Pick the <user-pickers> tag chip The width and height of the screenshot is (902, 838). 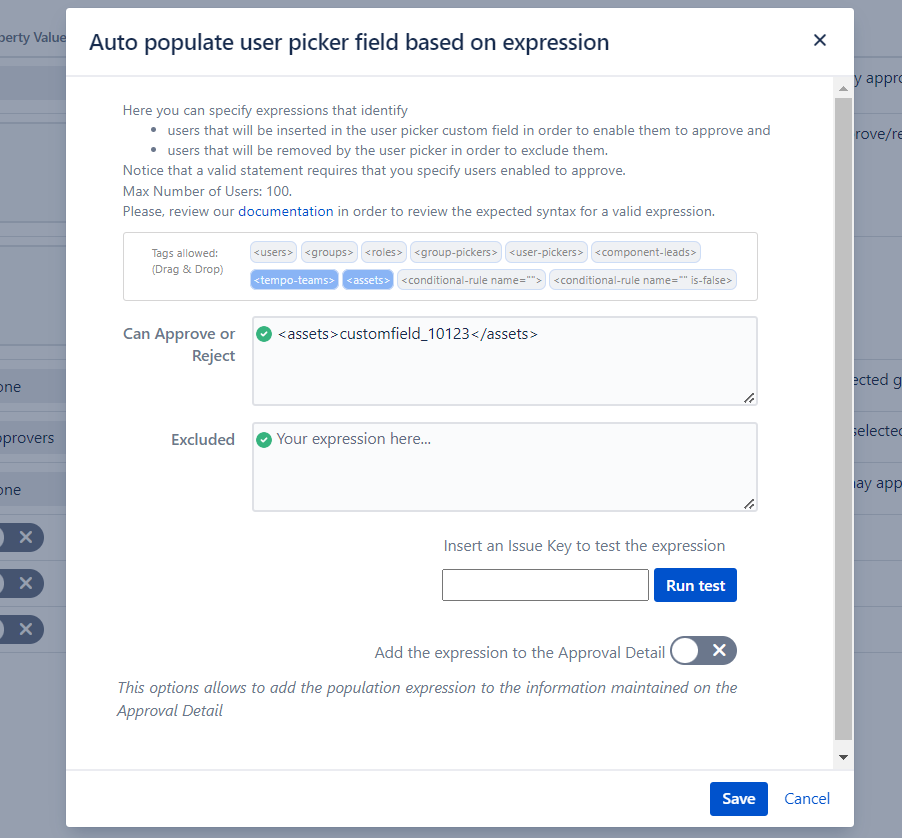[546, 253]
